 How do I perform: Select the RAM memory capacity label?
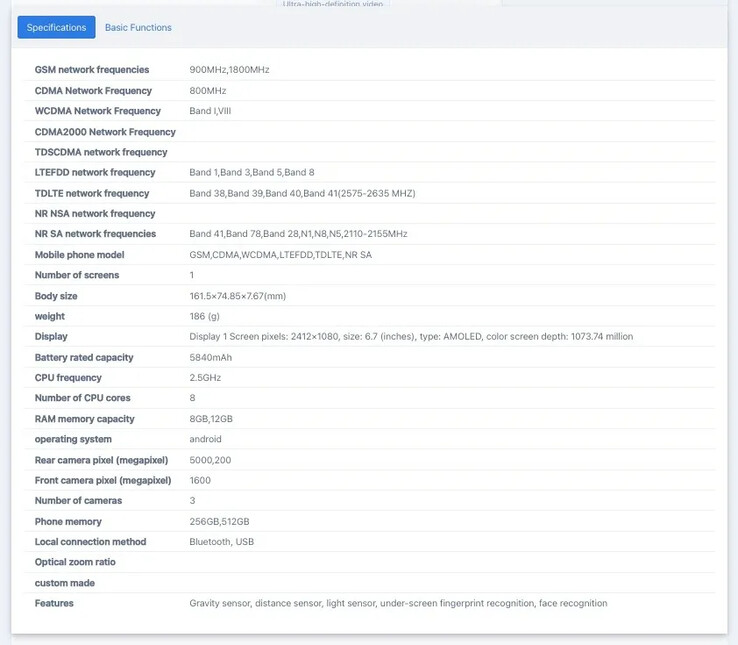tap(85, 419)
